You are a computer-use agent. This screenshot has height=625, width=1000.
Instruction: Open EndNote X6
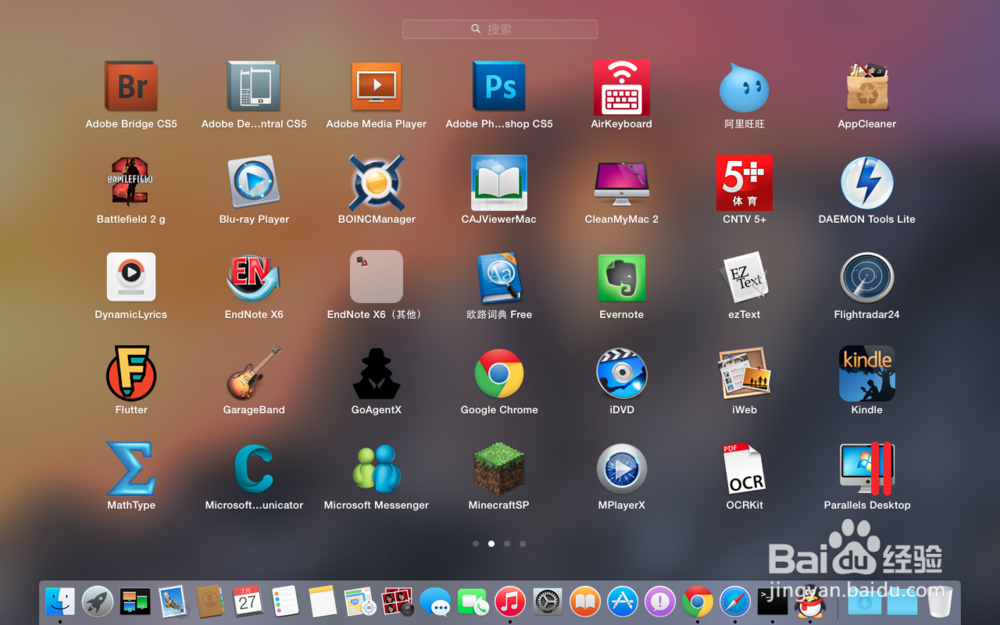(253, 276)
